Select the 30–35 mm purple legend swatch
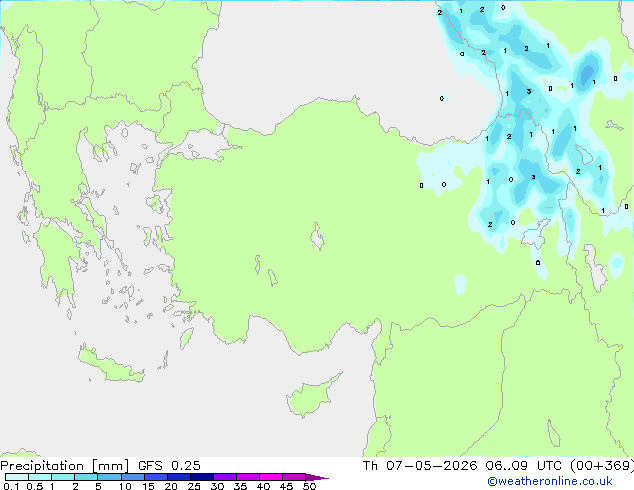Screen dimensions: 634x490 pos(224,477)
